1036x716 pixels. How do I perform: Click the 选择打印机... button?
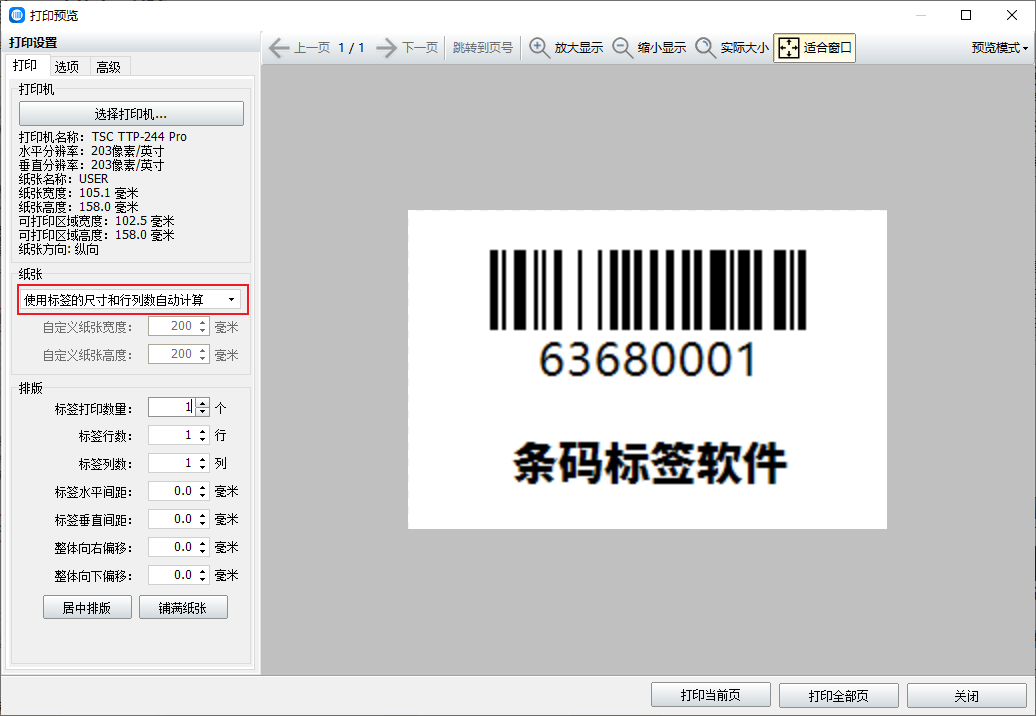(x=131, y=114)
